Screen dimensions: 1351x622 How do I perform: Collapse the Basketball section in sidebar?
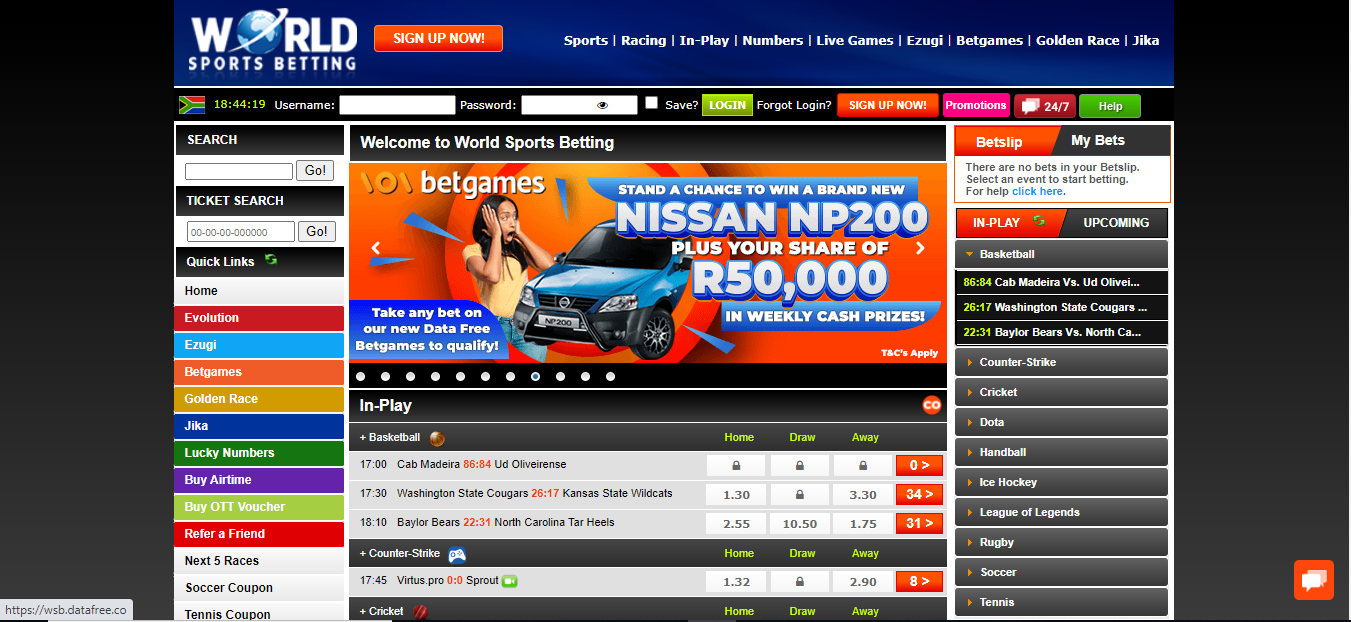click(1061, 254)
